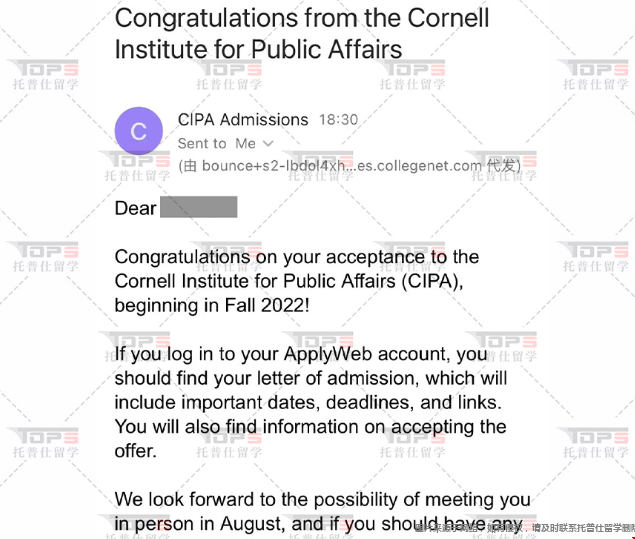
Task: Click the email subject line "Institute for Public Affairs"
Action: click(x=258, y=49)
